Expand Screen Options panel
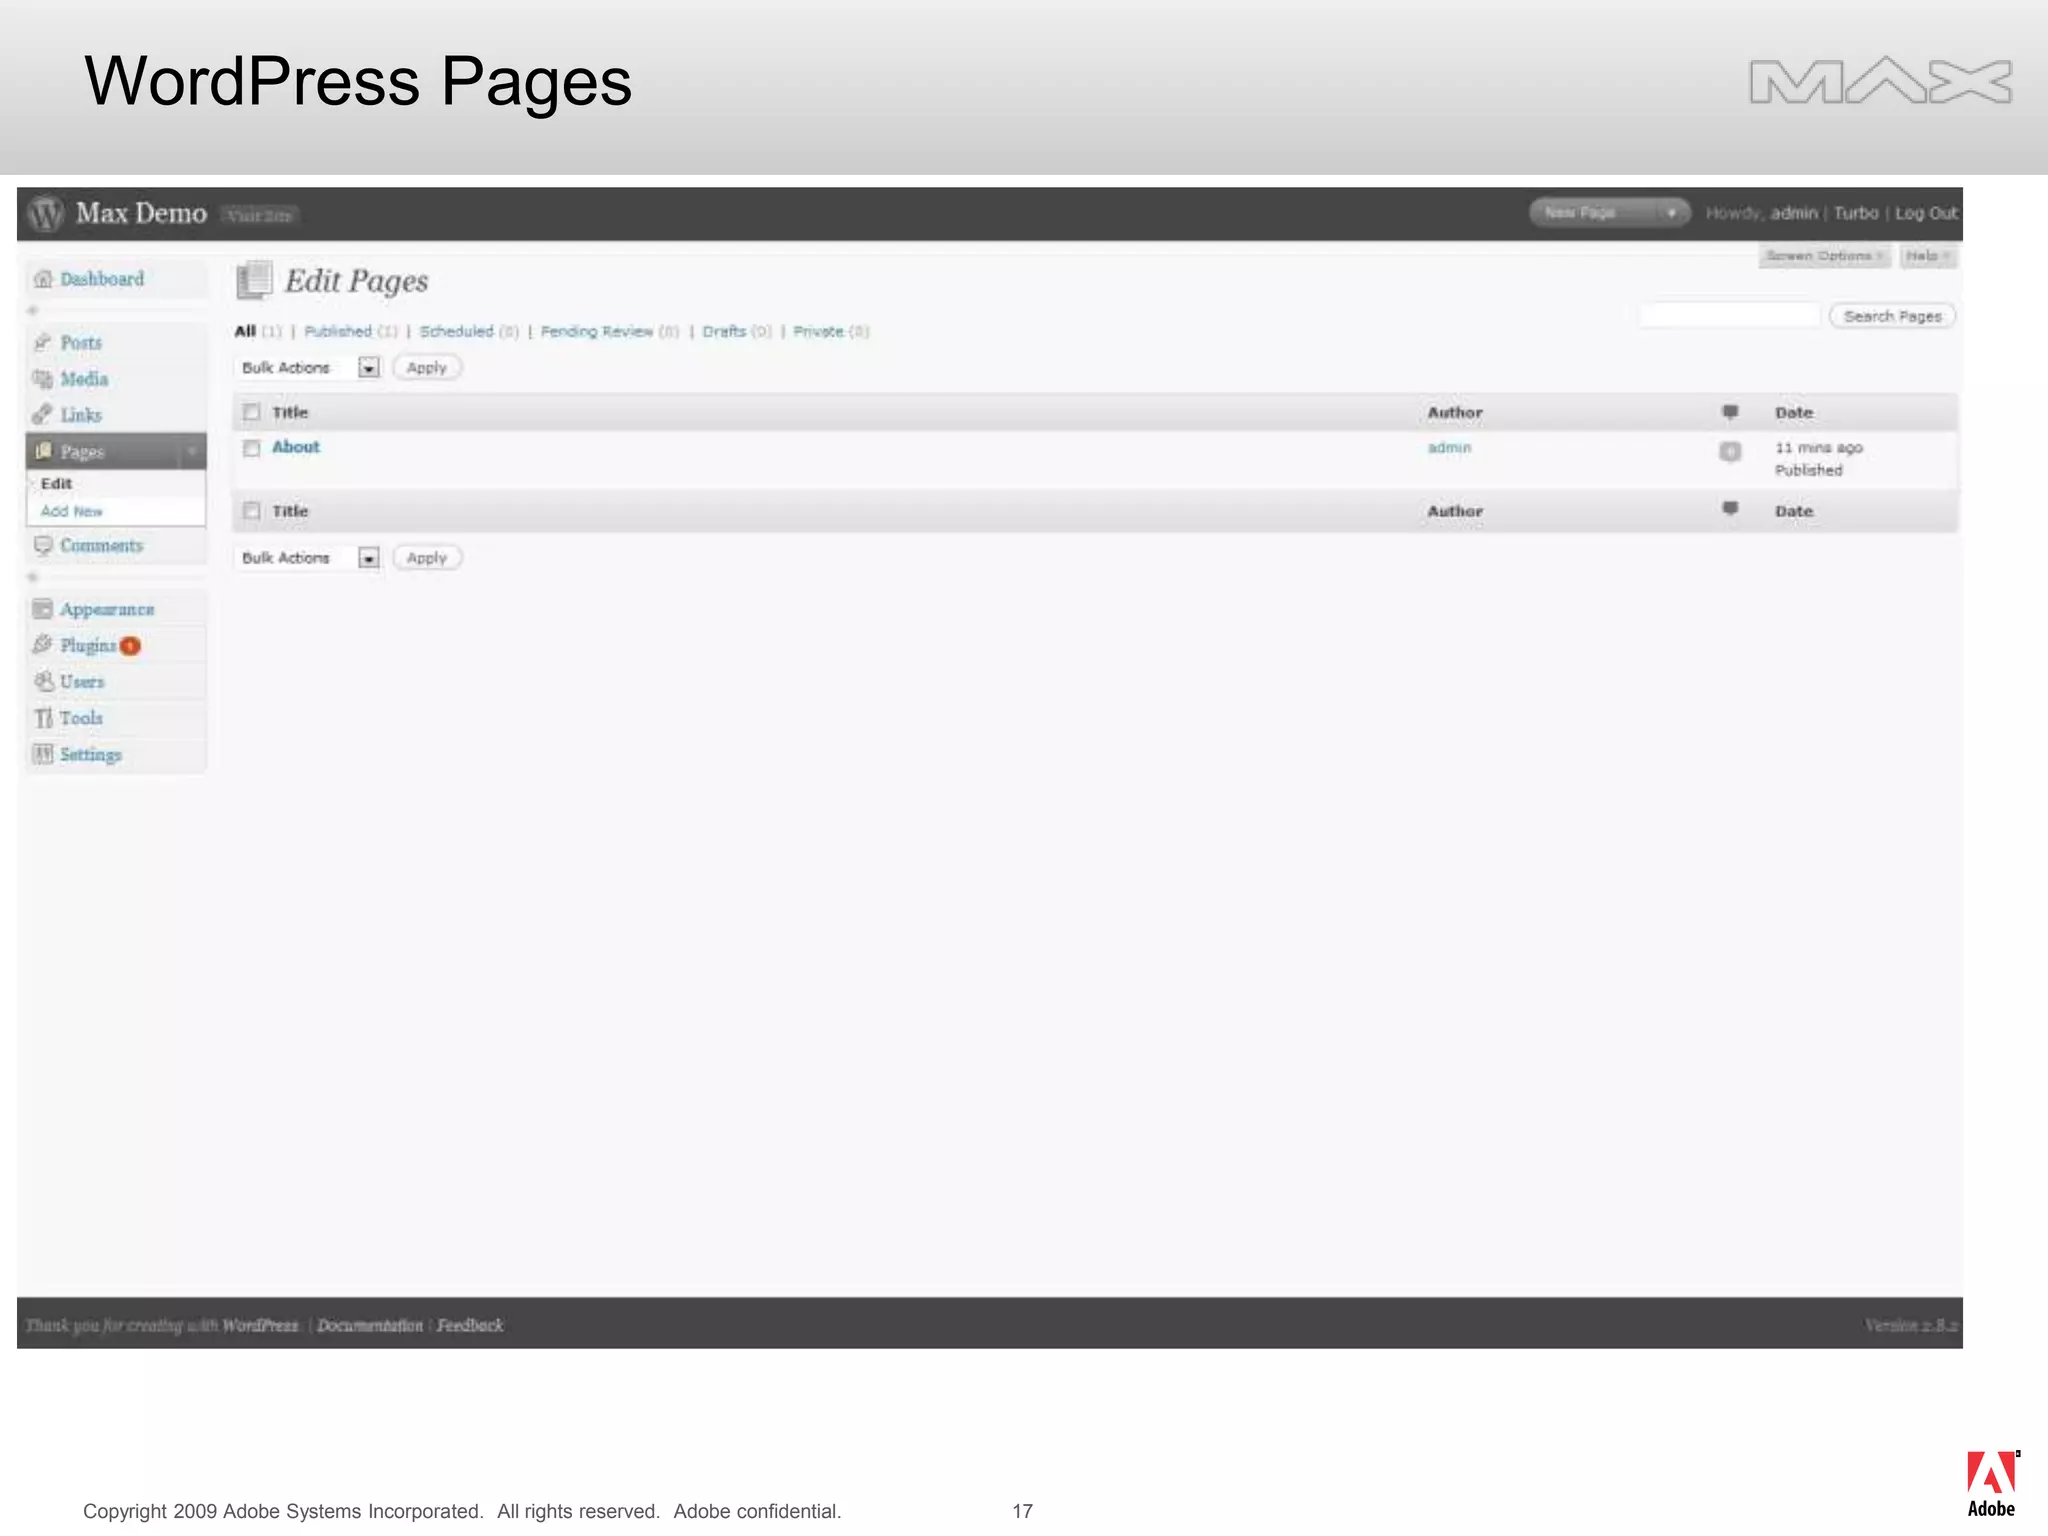2048x1536 pixels. [1825, 256]
